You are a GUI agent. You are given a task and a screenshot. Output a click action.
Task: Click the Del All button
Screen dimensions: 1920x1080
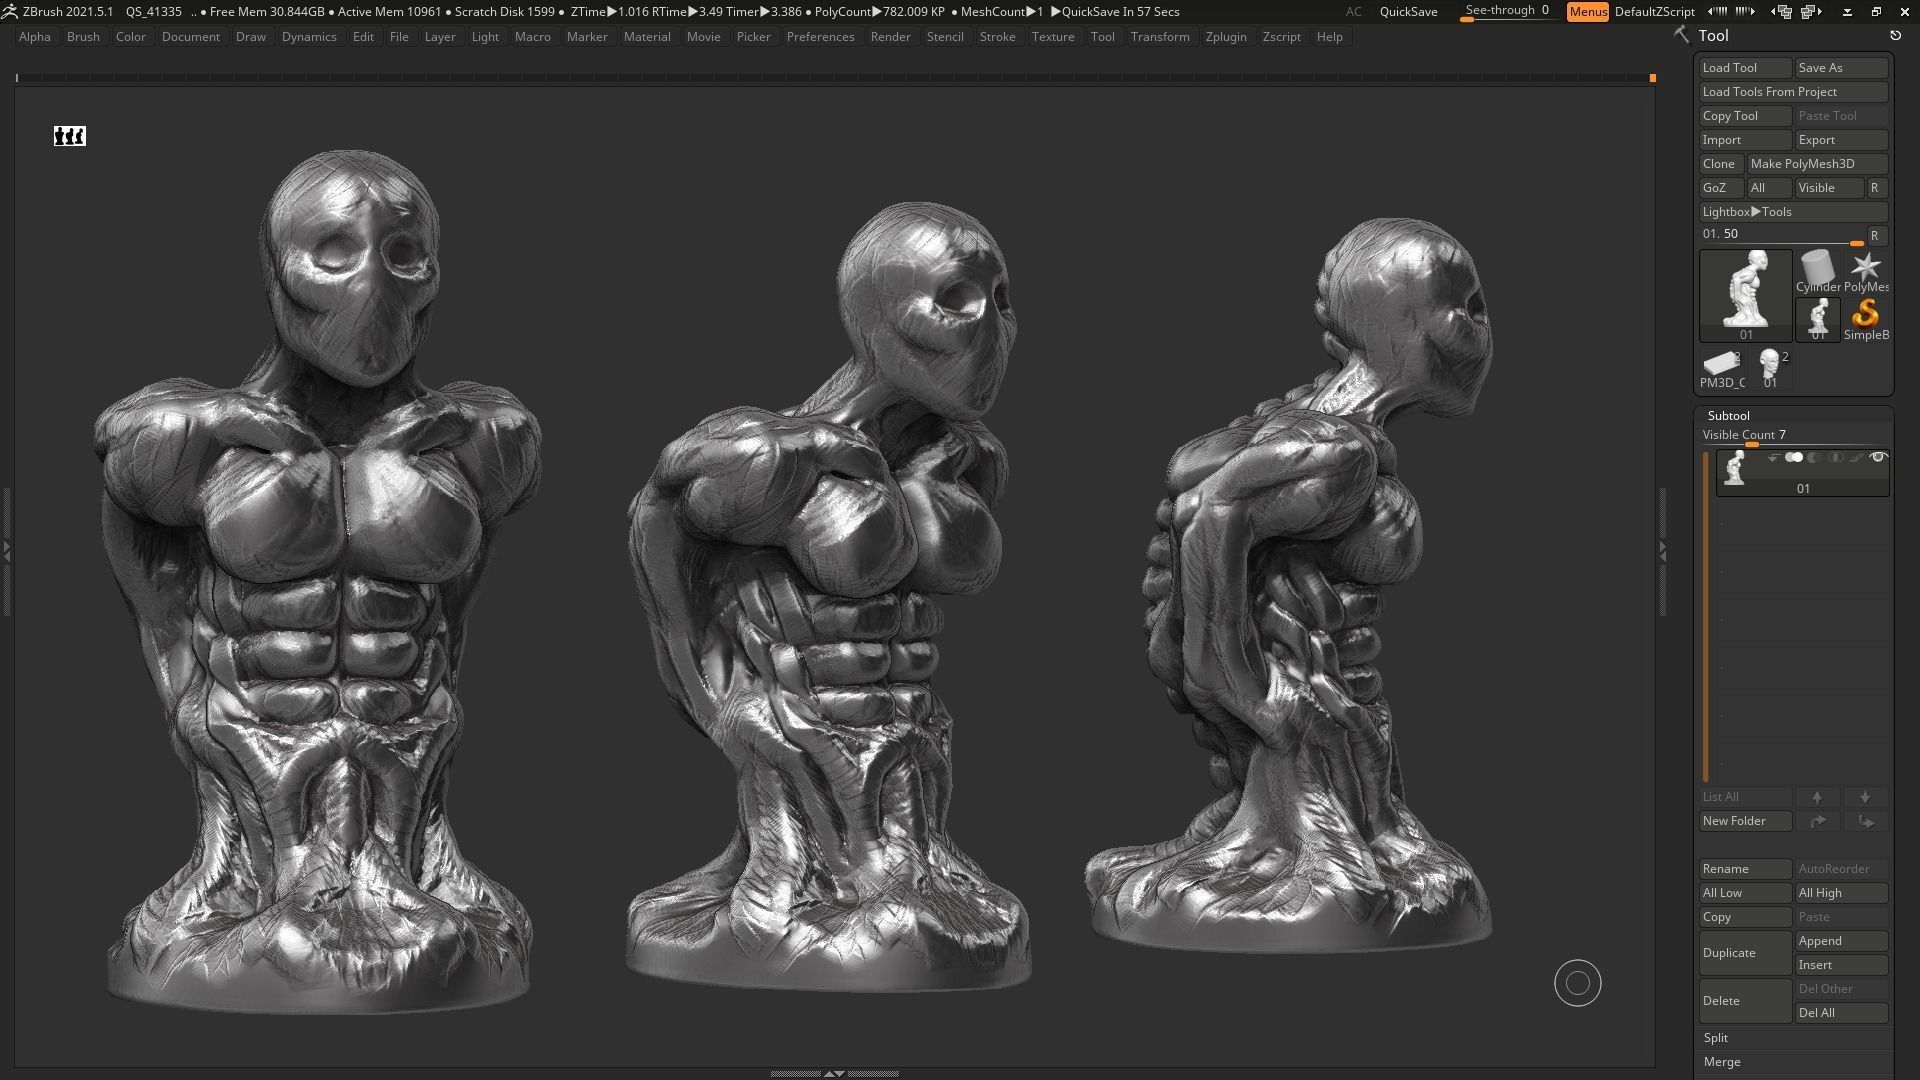(1841, 1013)
